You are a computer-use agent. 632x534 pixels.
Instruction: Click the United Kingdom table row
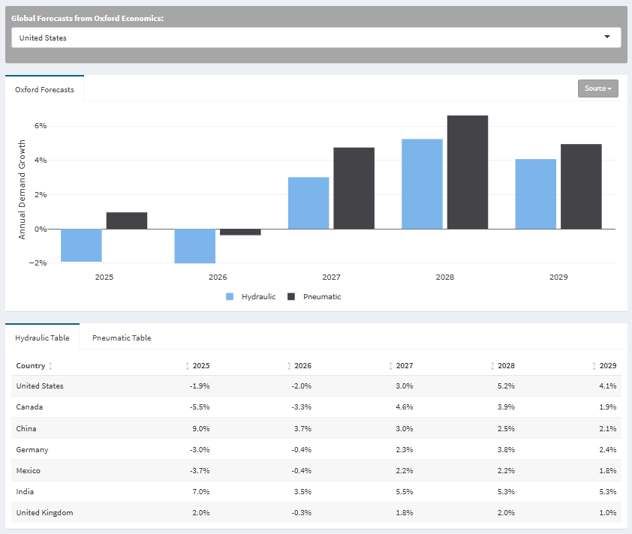click(315, 513)
